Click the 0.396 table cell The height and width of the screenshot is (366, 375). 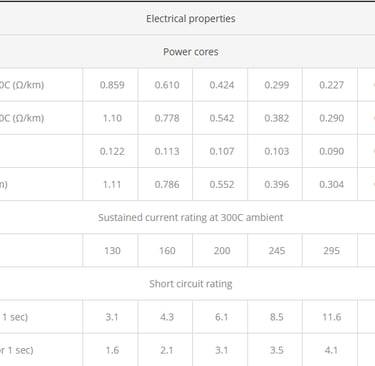point(277,184)
